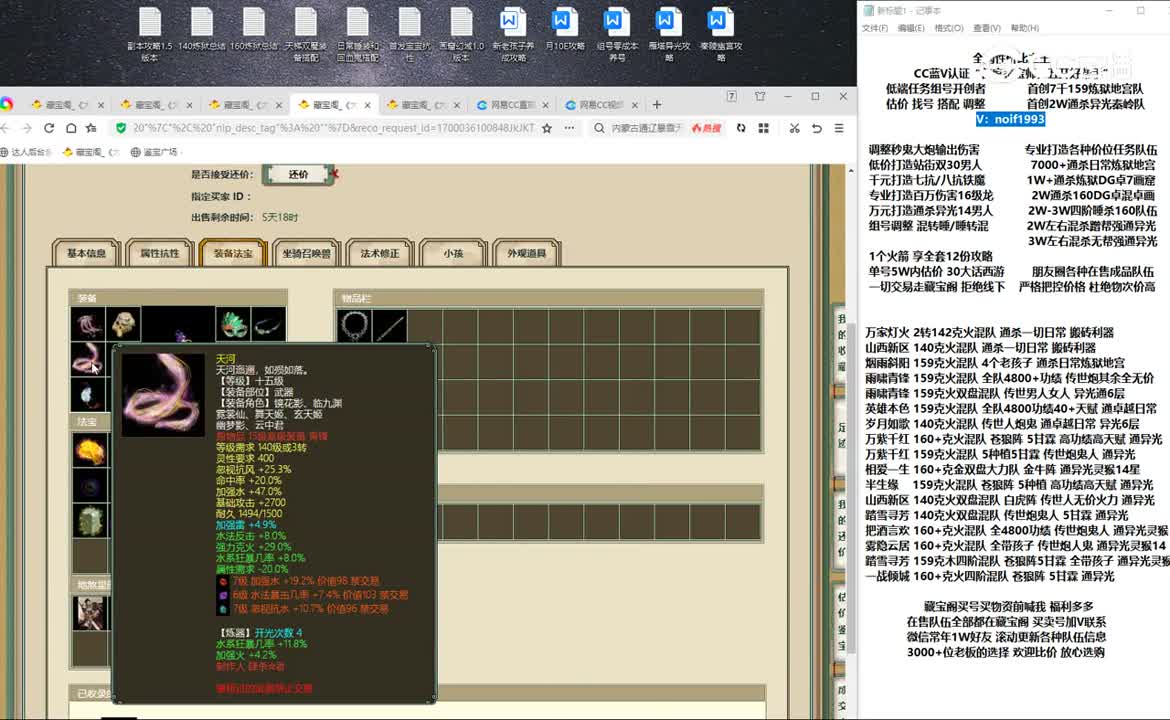
Task: Open the 法术修正 tab
Action: [x=380, y=253]
